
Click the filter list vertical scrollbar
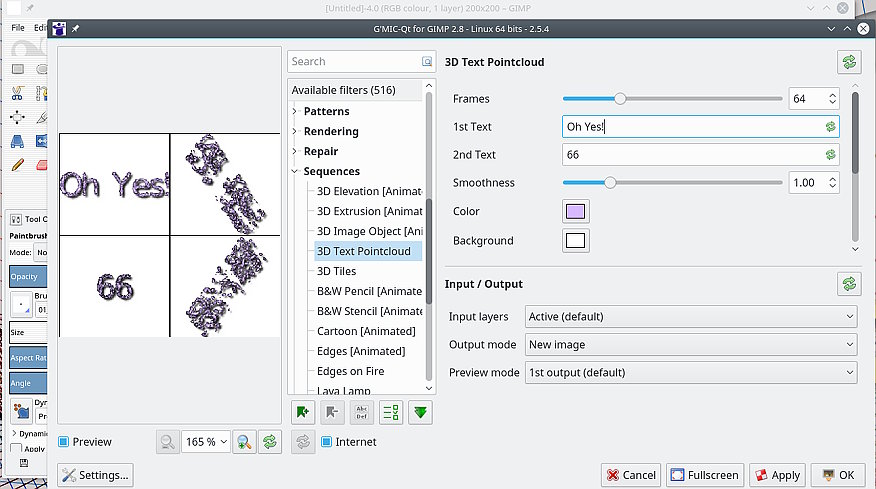(429, 251)
